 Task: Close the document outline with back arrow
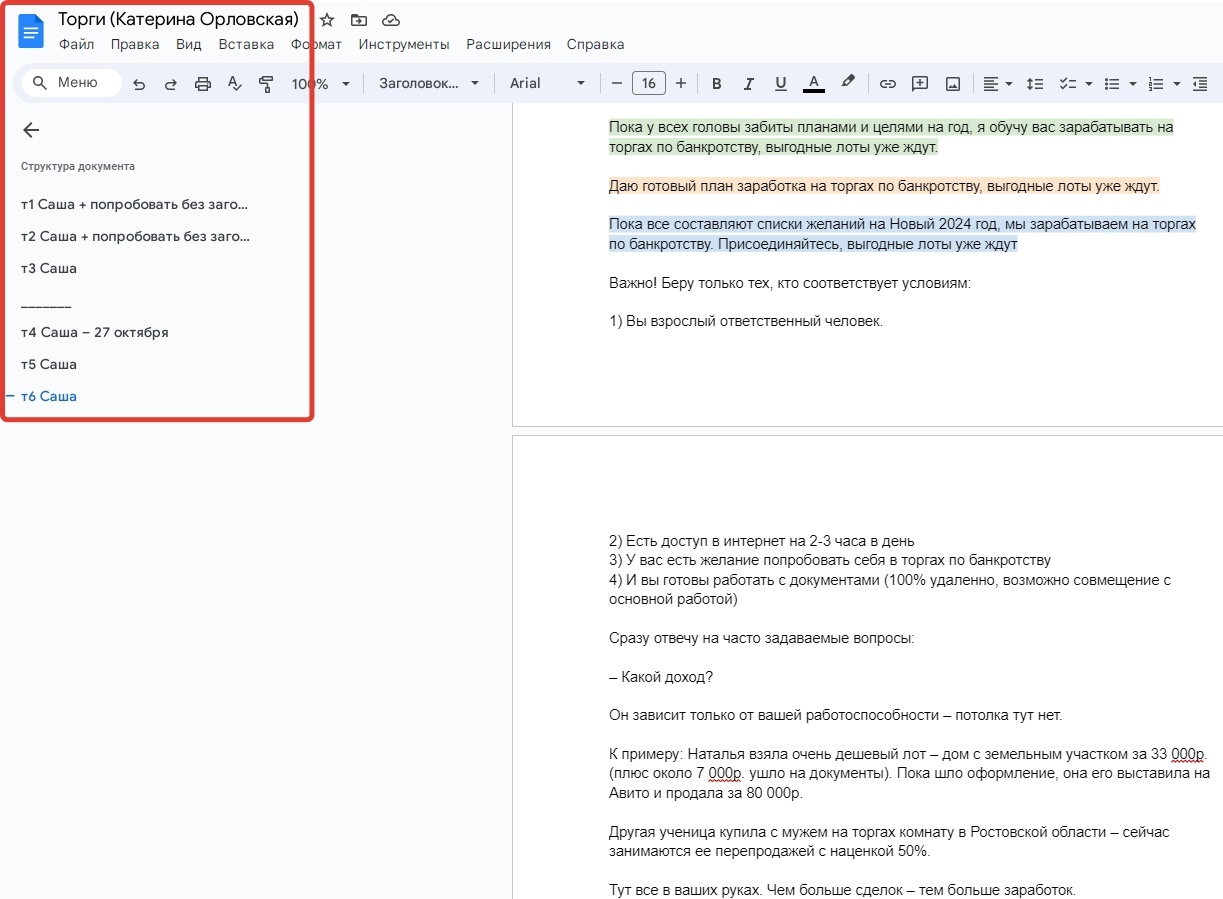click(31, 130)
